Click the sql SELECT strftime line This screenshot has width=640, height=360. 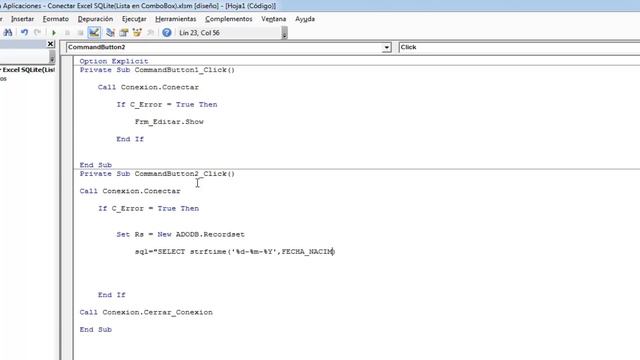[x=235, y=252]
